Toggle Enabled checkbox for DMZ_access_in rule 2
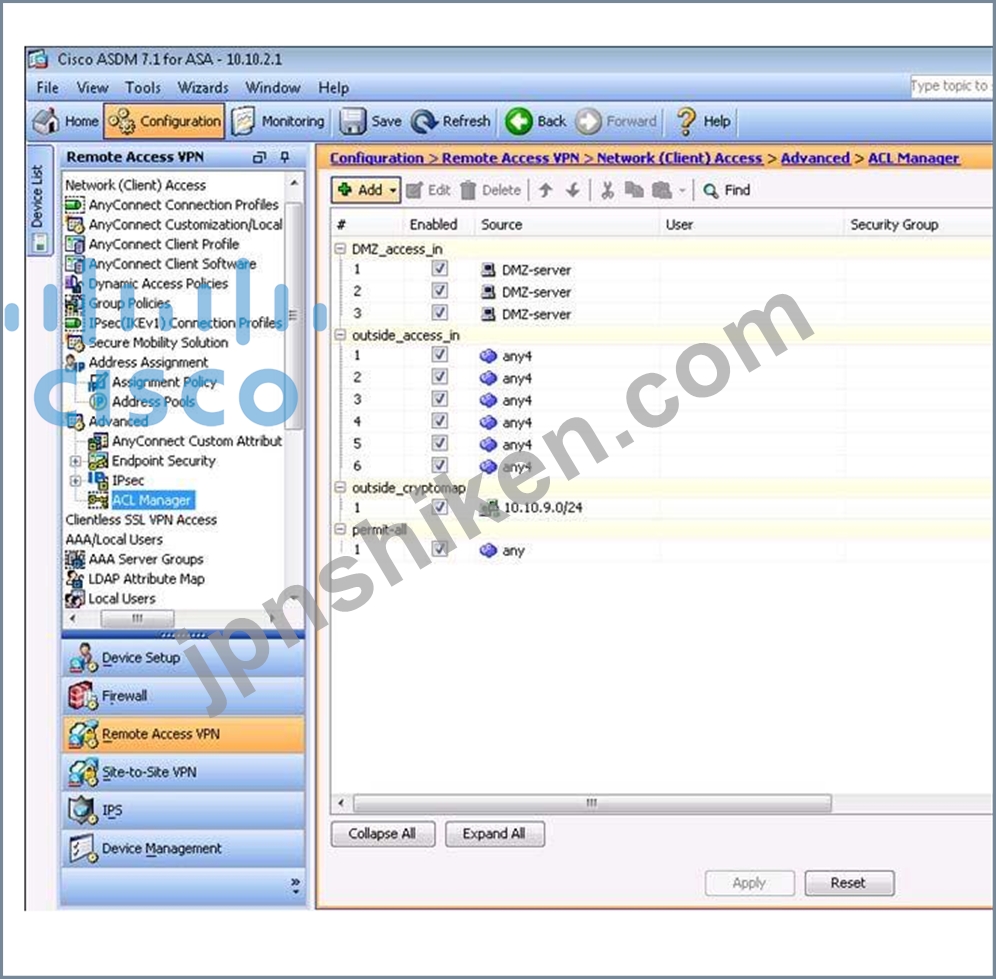 pyautogui.click(x=439, y=291)
